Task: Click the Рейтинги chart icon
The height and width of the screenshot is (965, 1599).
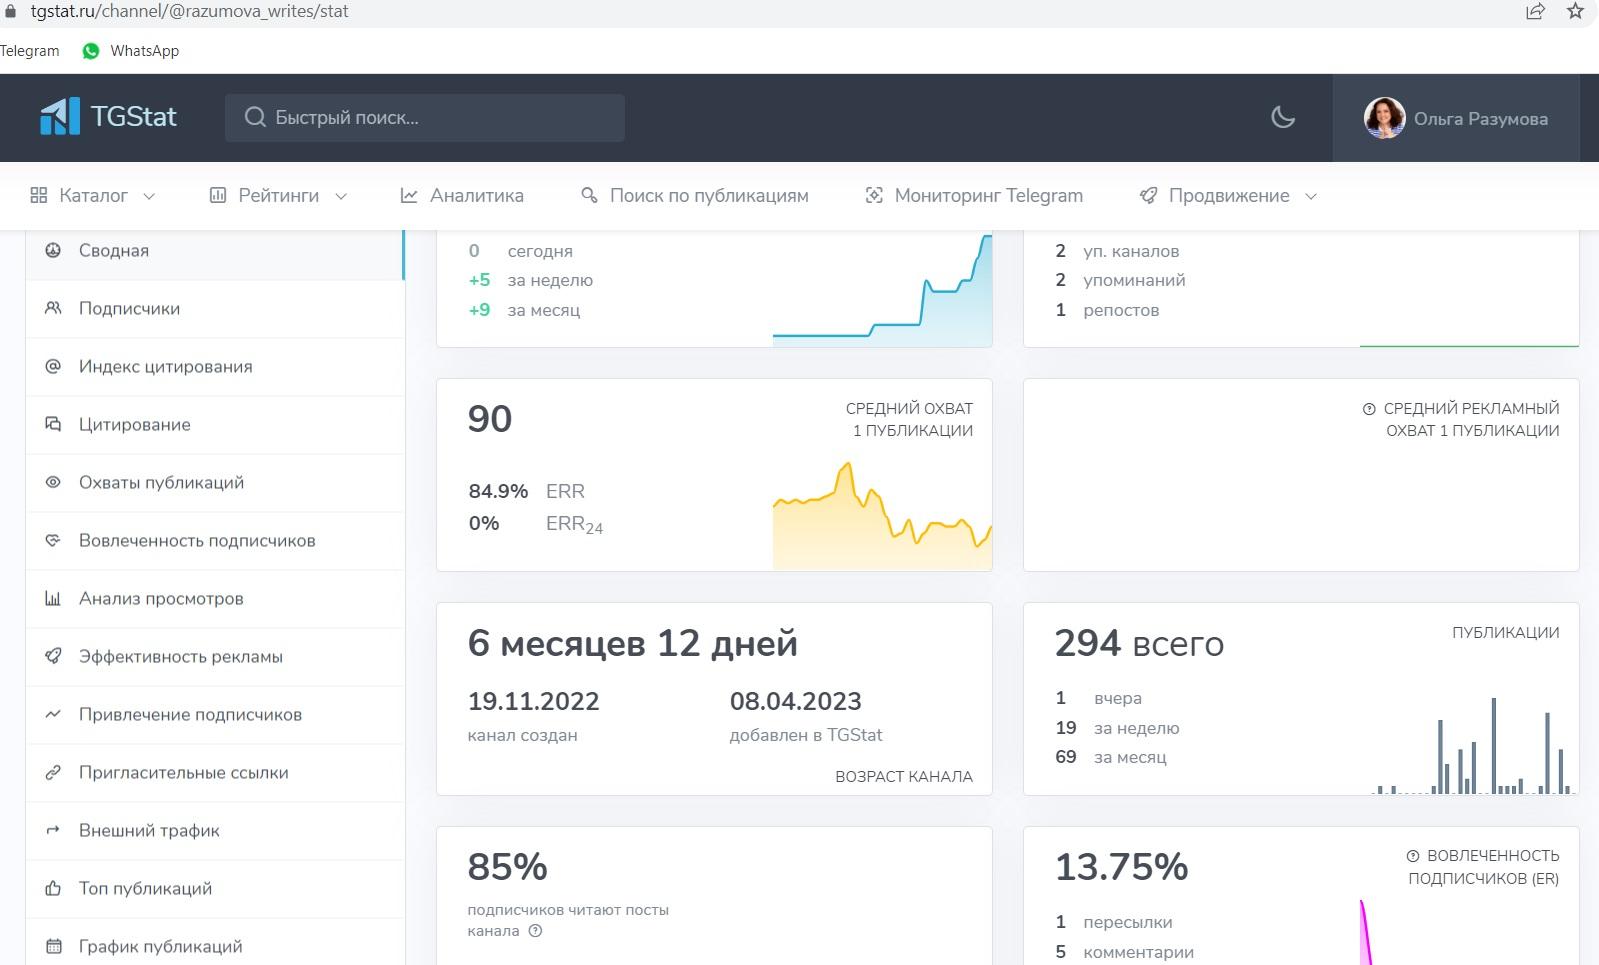Action: (x=218, y=196)
